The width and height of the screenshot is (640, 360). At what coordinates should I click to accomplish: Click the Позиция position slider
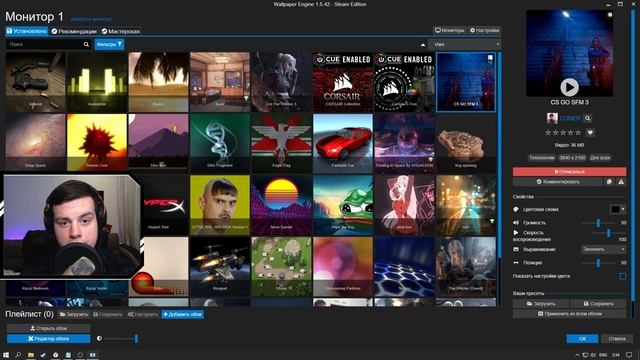pos(598,263)
